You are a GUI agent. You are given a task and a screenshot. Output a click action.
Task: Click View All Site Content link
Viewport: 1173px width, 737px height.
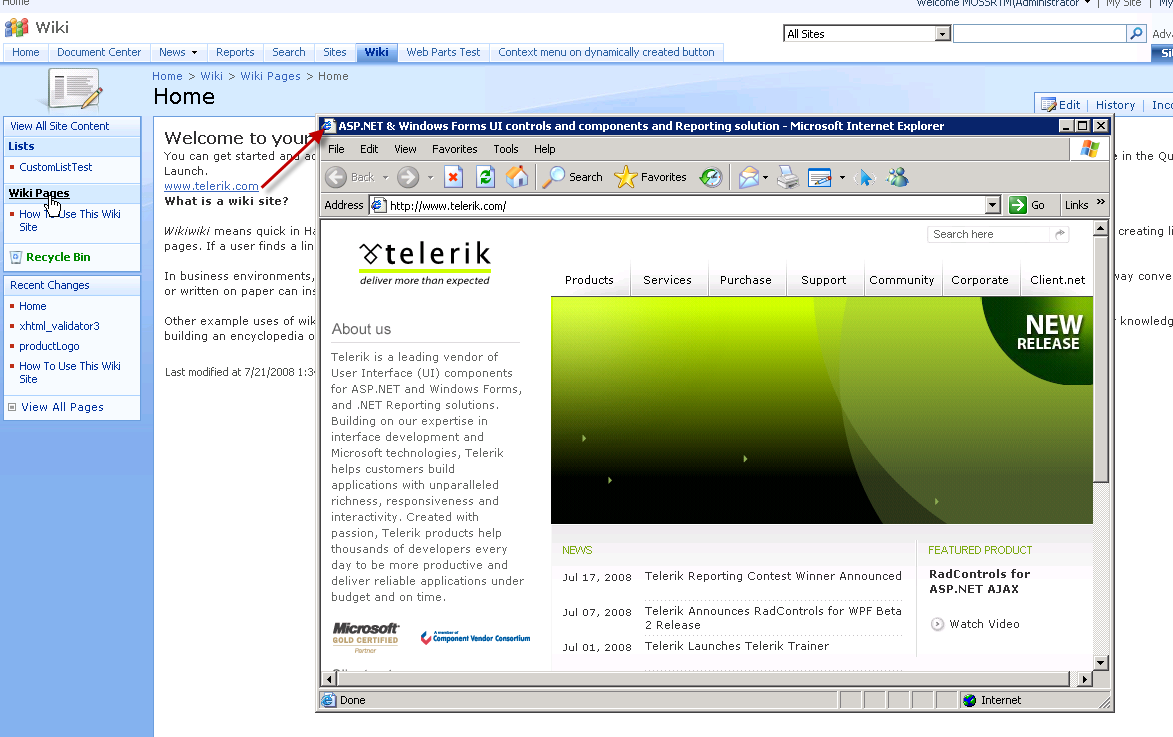click(x=60, y=126)
